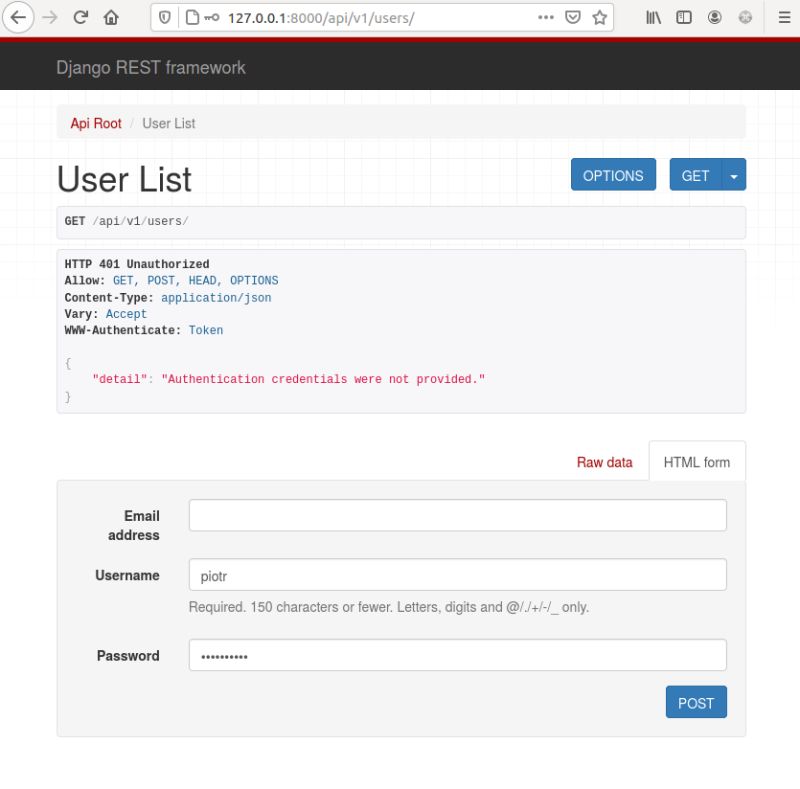Click the tracking protection shield icon
This screenshot has height=789, width=800.
[167, 17]
